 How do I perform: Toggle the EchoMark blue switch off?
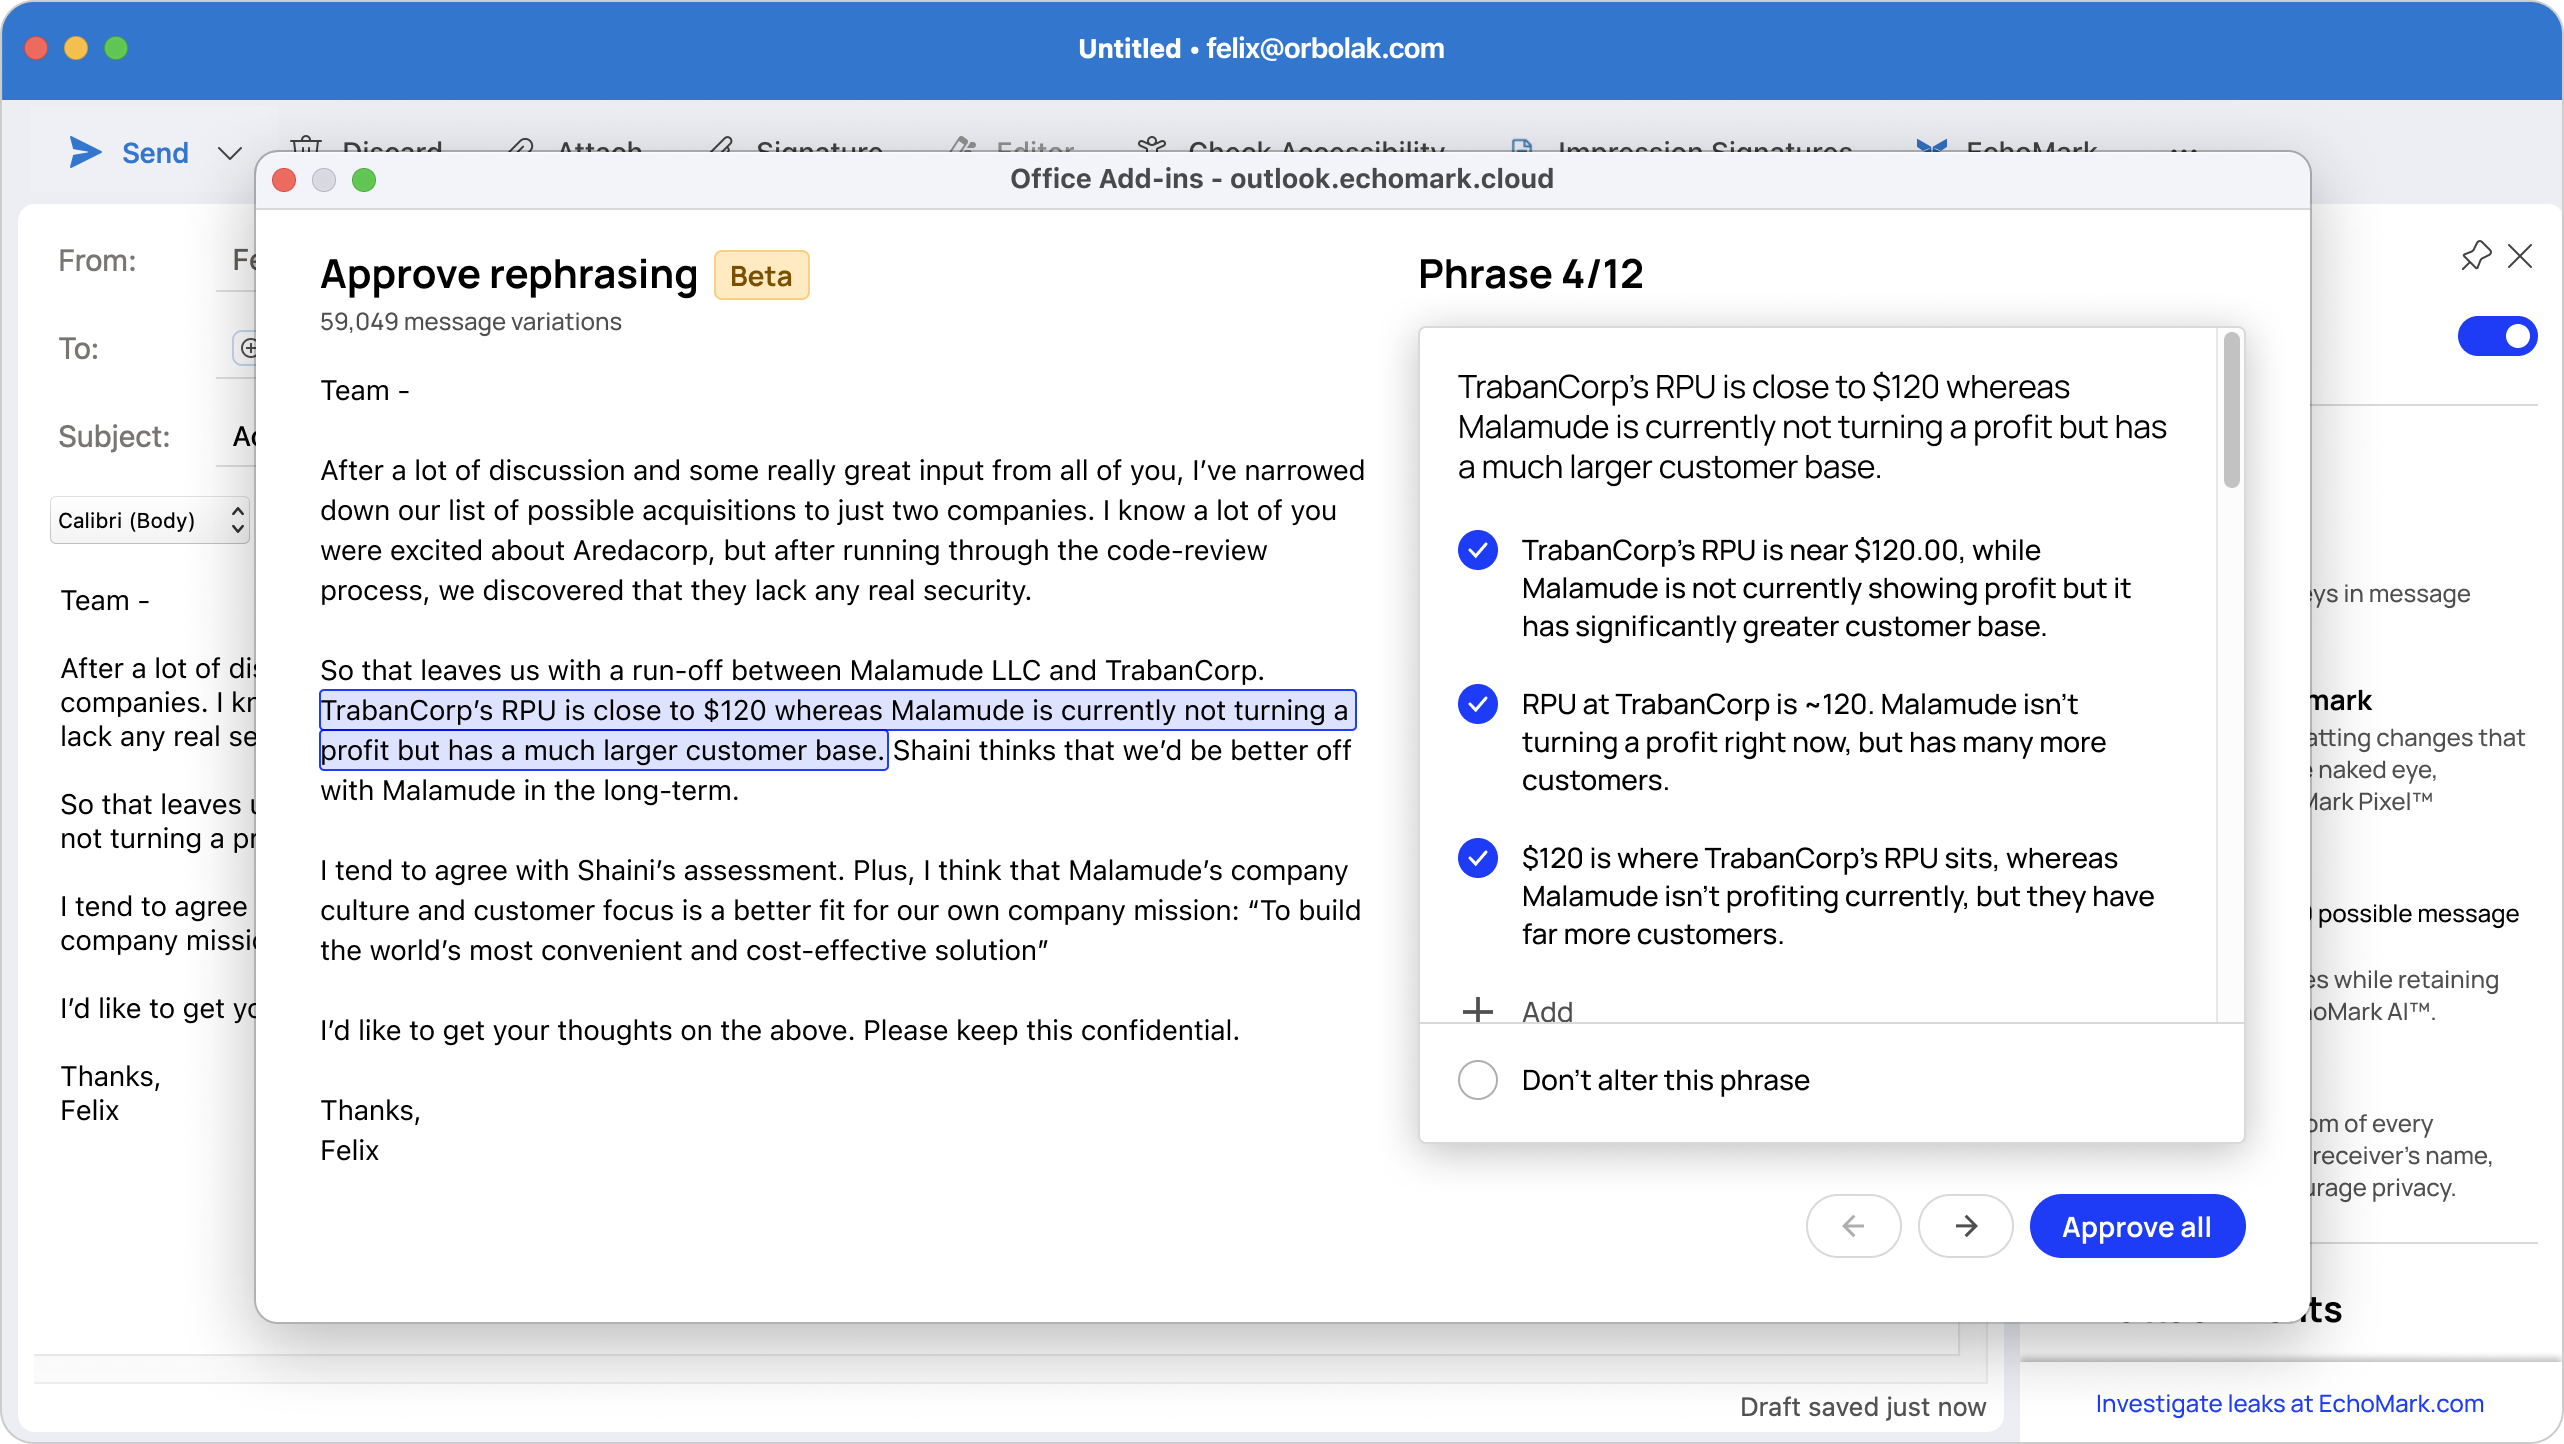[2497, 336]
